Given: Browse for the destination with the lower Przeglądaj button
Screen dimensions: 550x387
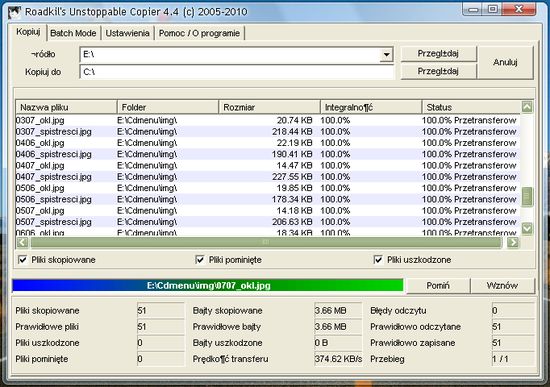Looking at the screenshot, I should tap(438, 71).
